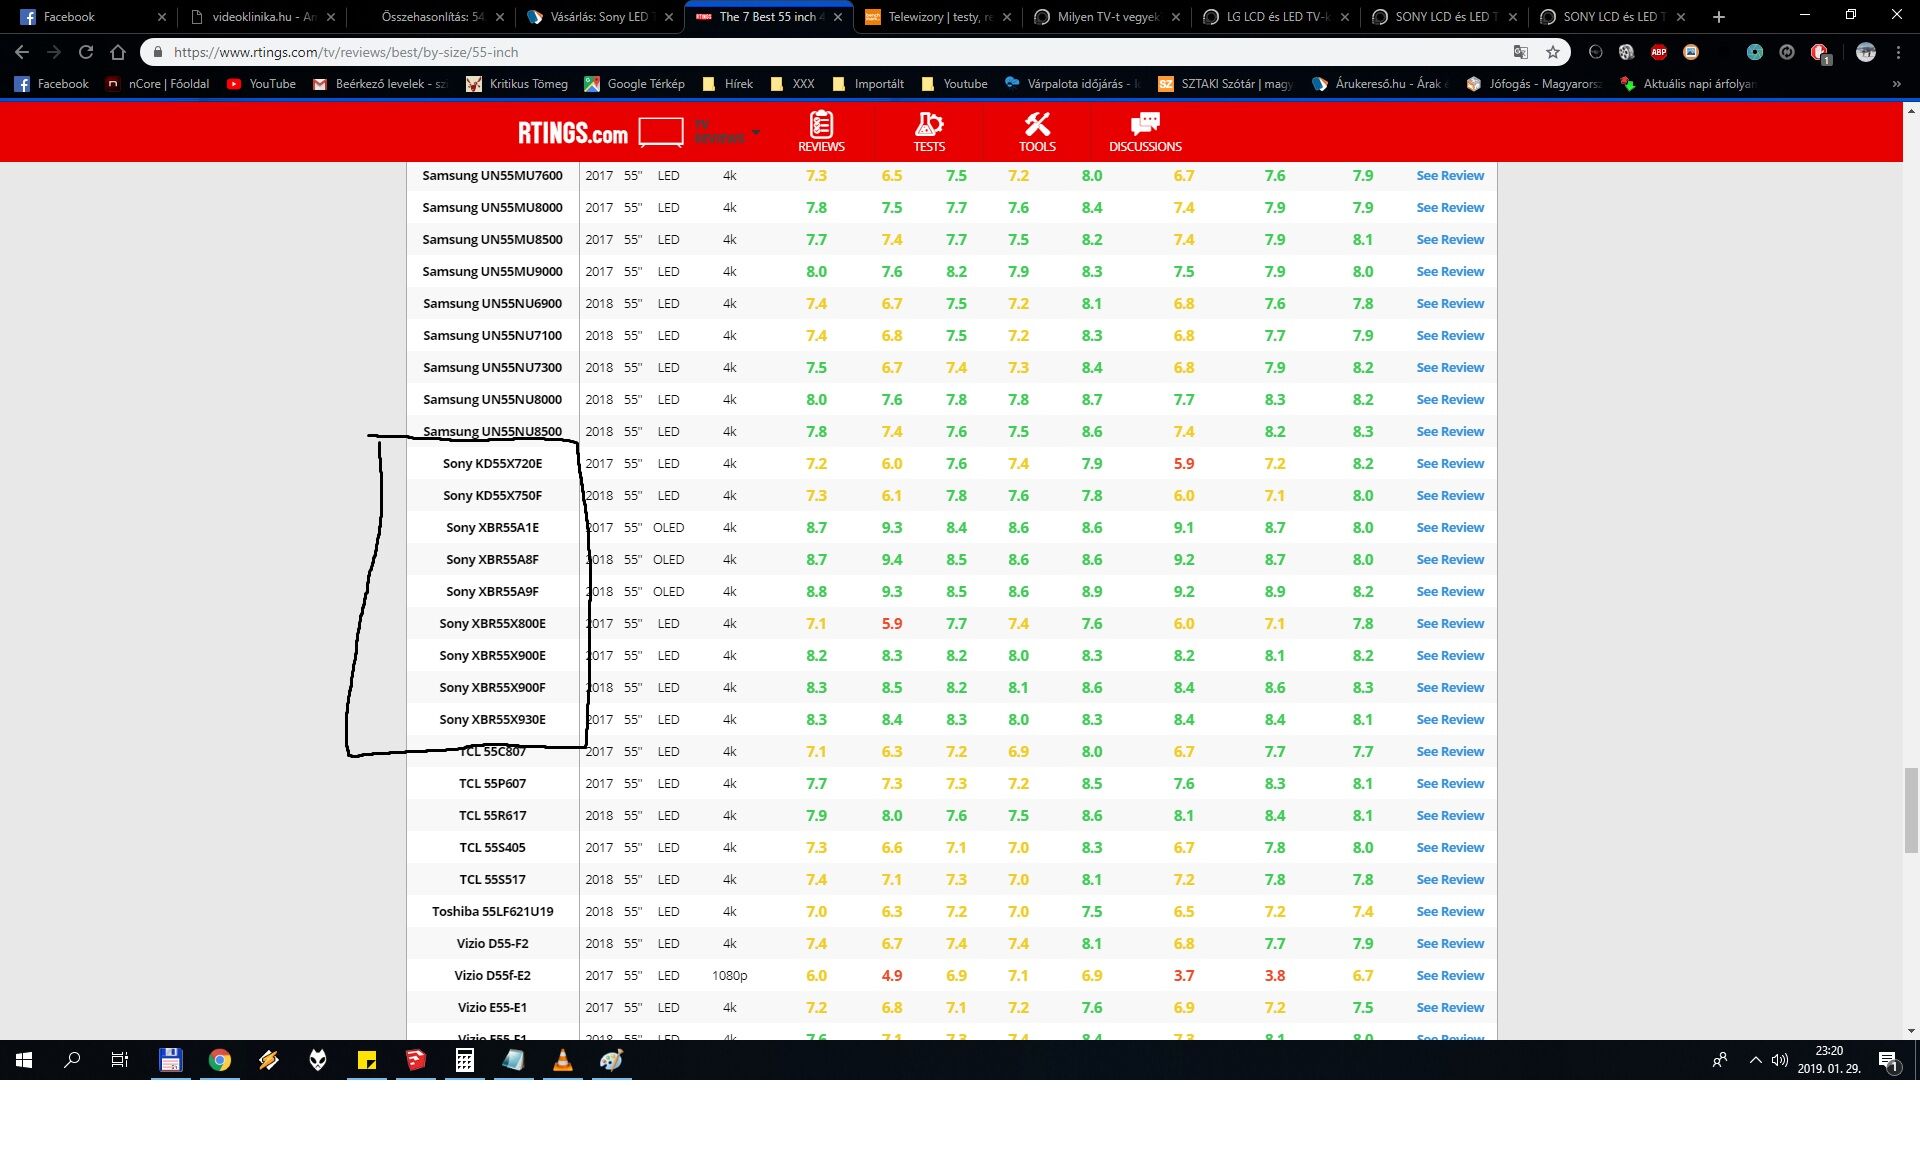The image size is (1920, 1166).
Task: Switch to the Telewizory testy tab
Action: click(x=937, y=17)
